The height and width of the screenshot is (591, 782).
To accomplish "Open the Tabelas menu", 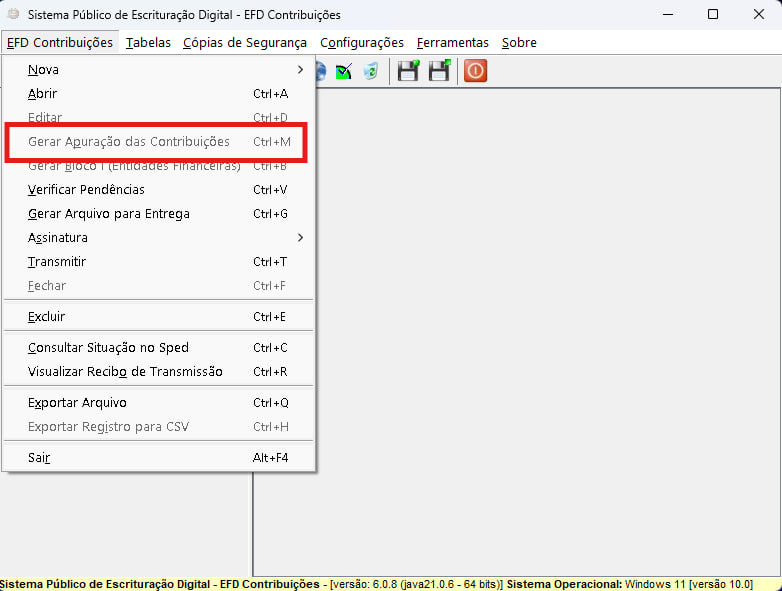I will pyautogui.click(x=148, y=42).
